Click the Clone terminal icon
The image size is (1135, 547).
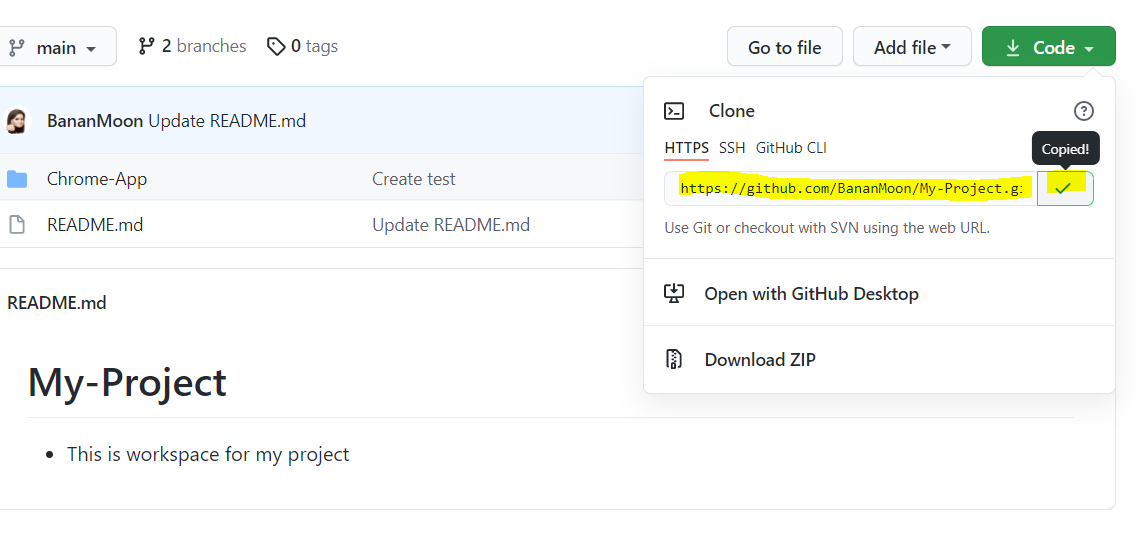point(674,111)
